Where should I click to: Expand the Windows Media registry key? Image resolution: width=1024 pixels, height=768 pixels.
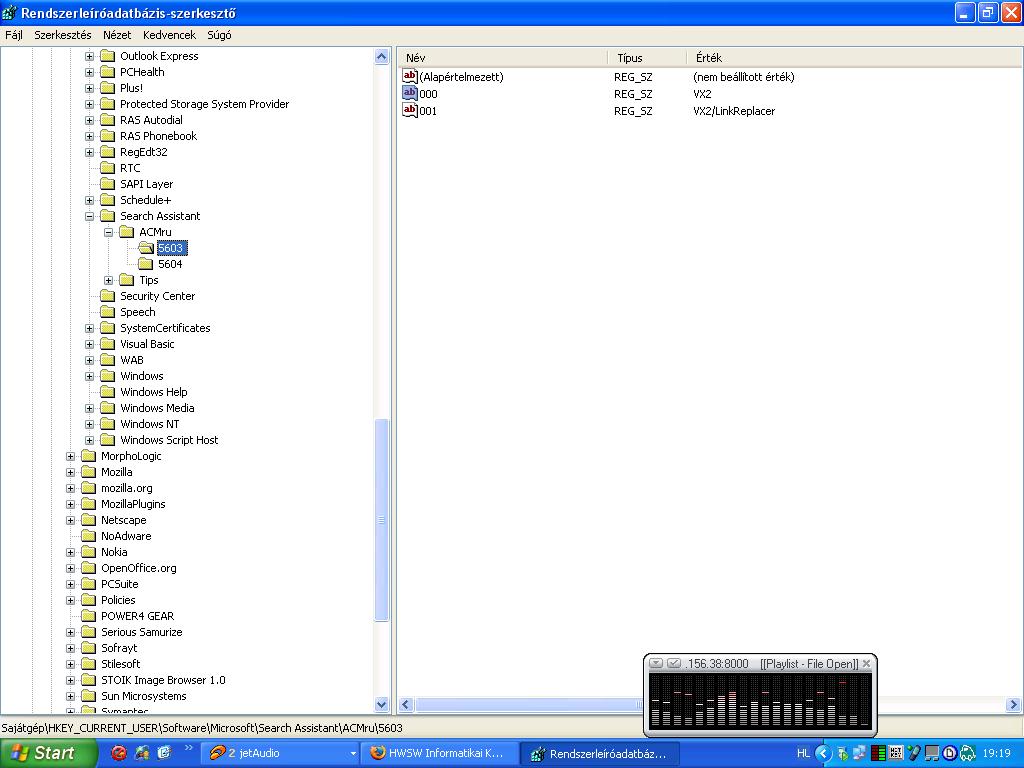coord(89,408)
